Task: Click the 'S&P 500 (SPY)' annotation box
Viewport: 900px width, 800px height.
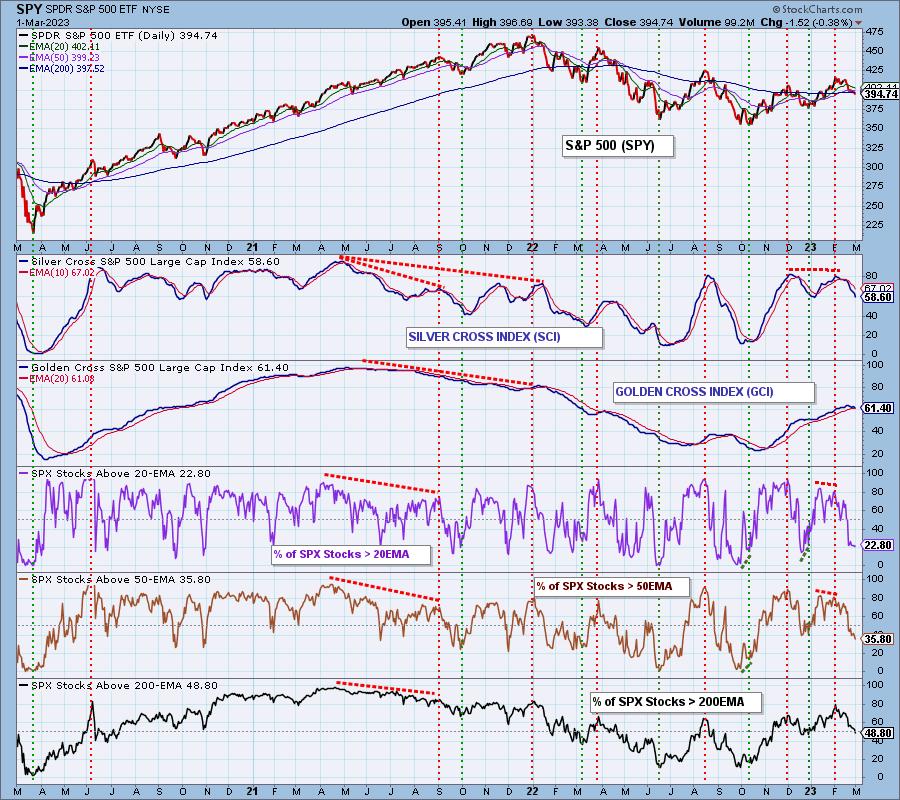Action: (618, 146)
